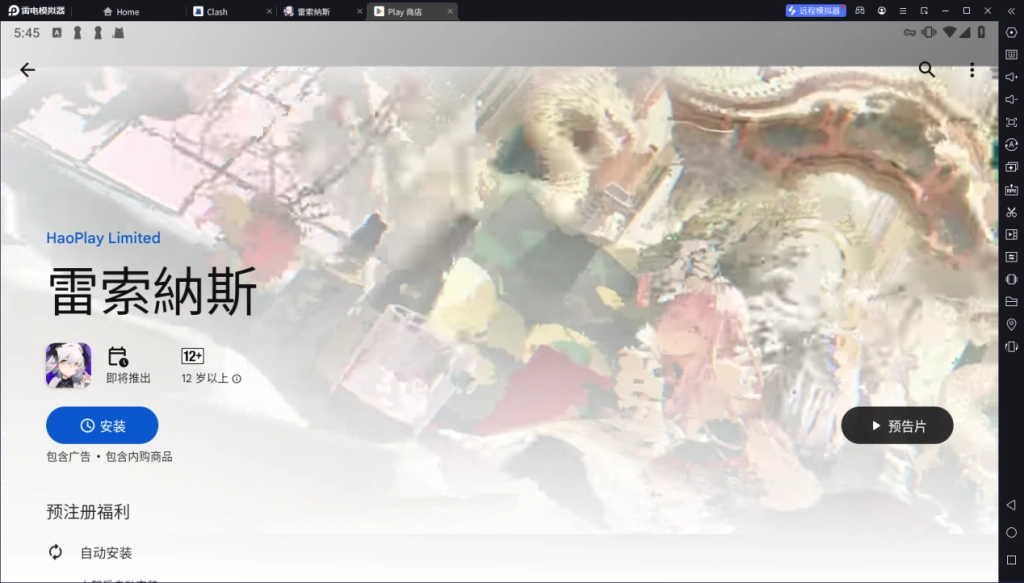Close the 雷索納斯 emulator tab

pos(359,11)
